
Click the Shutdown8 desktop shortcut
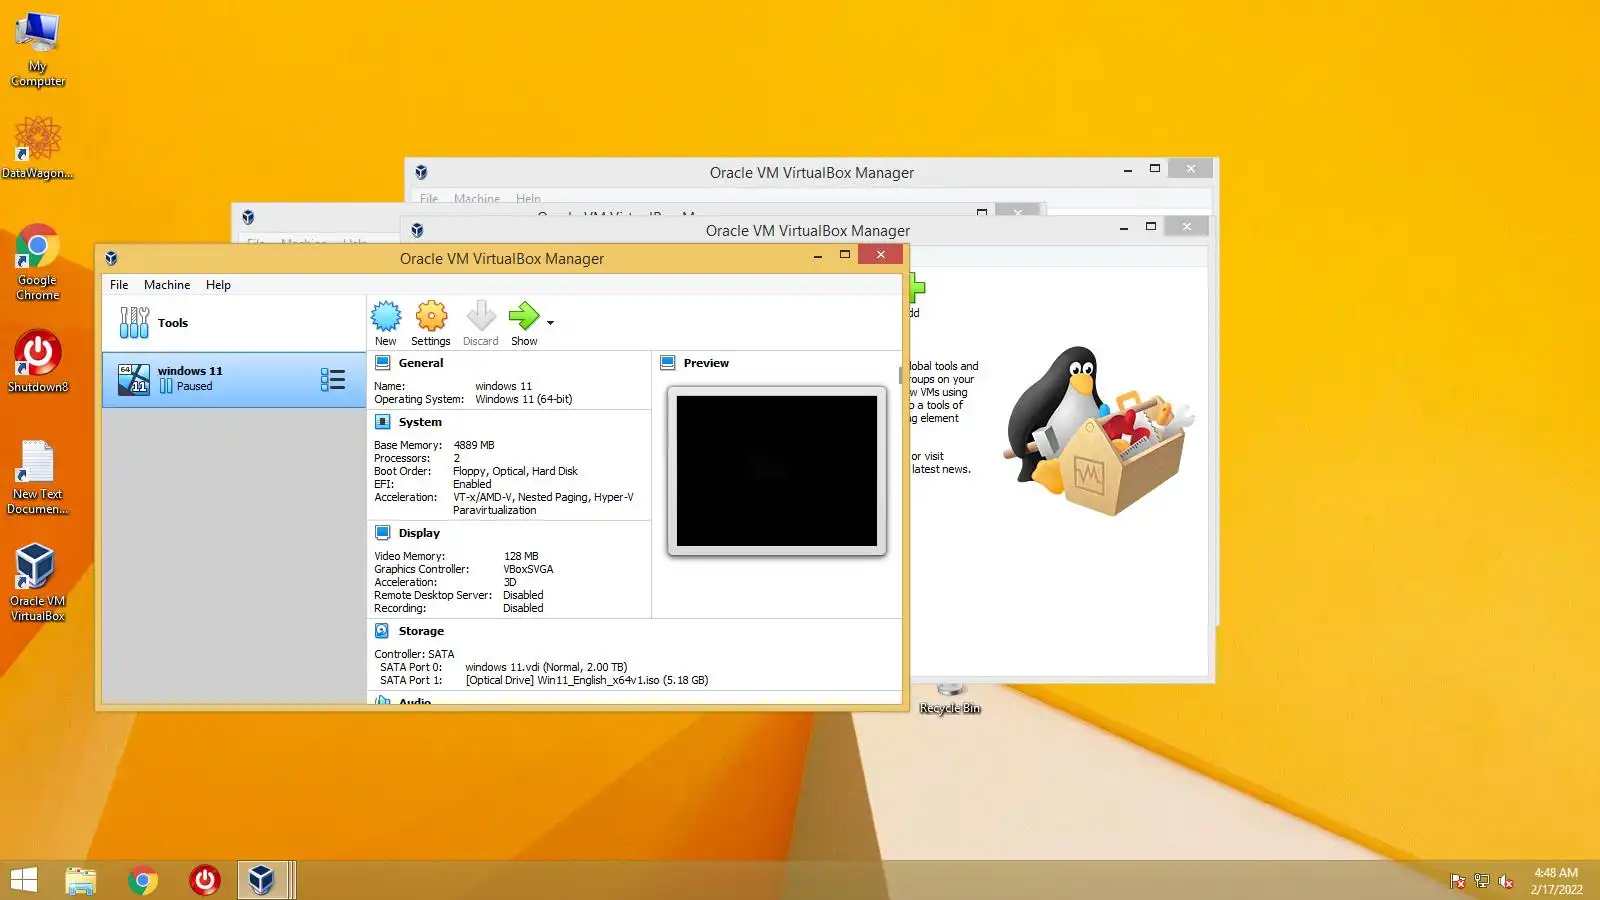[38, 361]
